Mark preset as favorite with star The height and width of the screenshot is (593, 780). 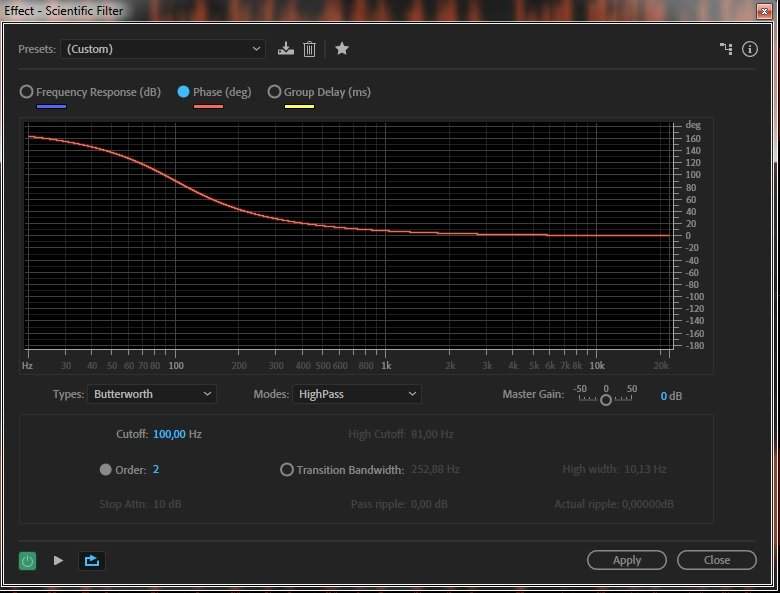tap(342, 49)
